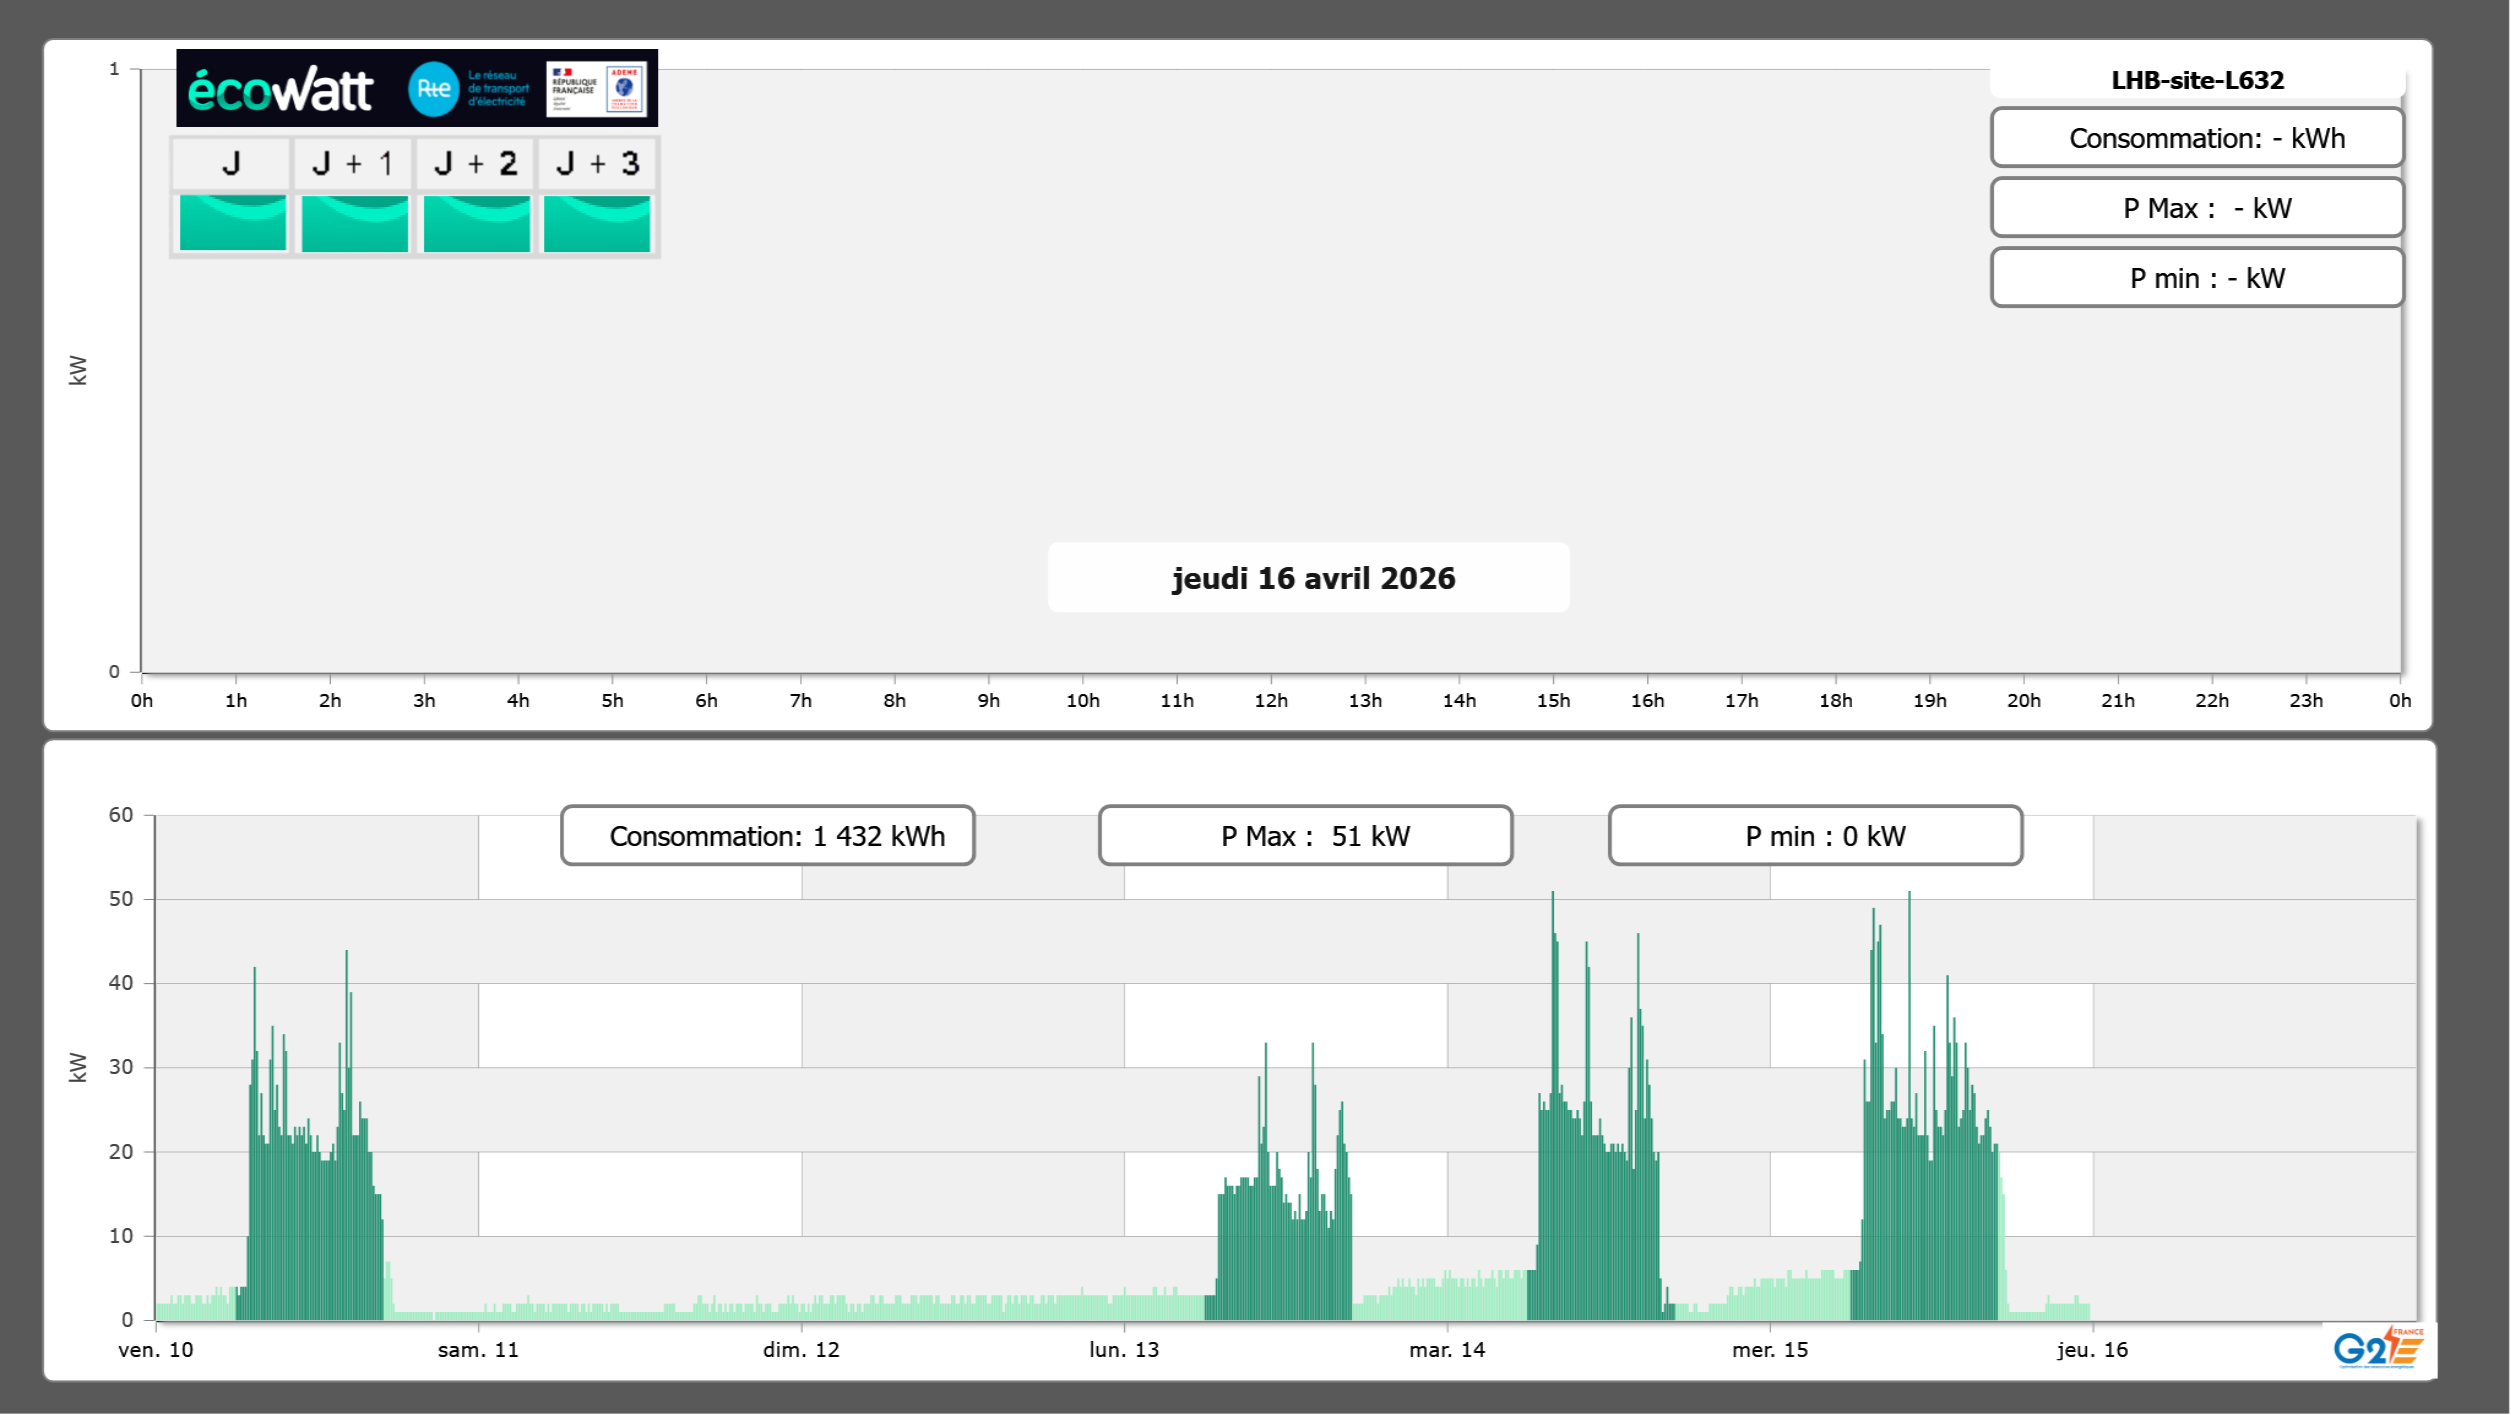Screen dimensions: 2511x1415
Task: Click the G2E France logo
Action: coord(2378,1348)
